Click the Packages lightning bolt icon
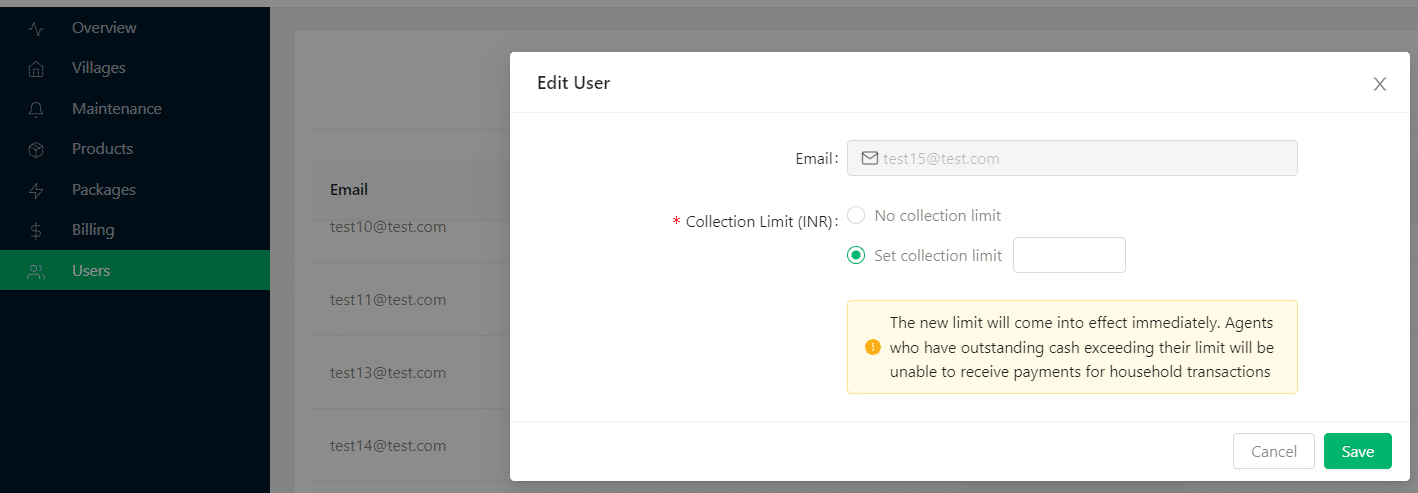The height and width of the screenshot is (493, 1418). click(x=36, y=190)
